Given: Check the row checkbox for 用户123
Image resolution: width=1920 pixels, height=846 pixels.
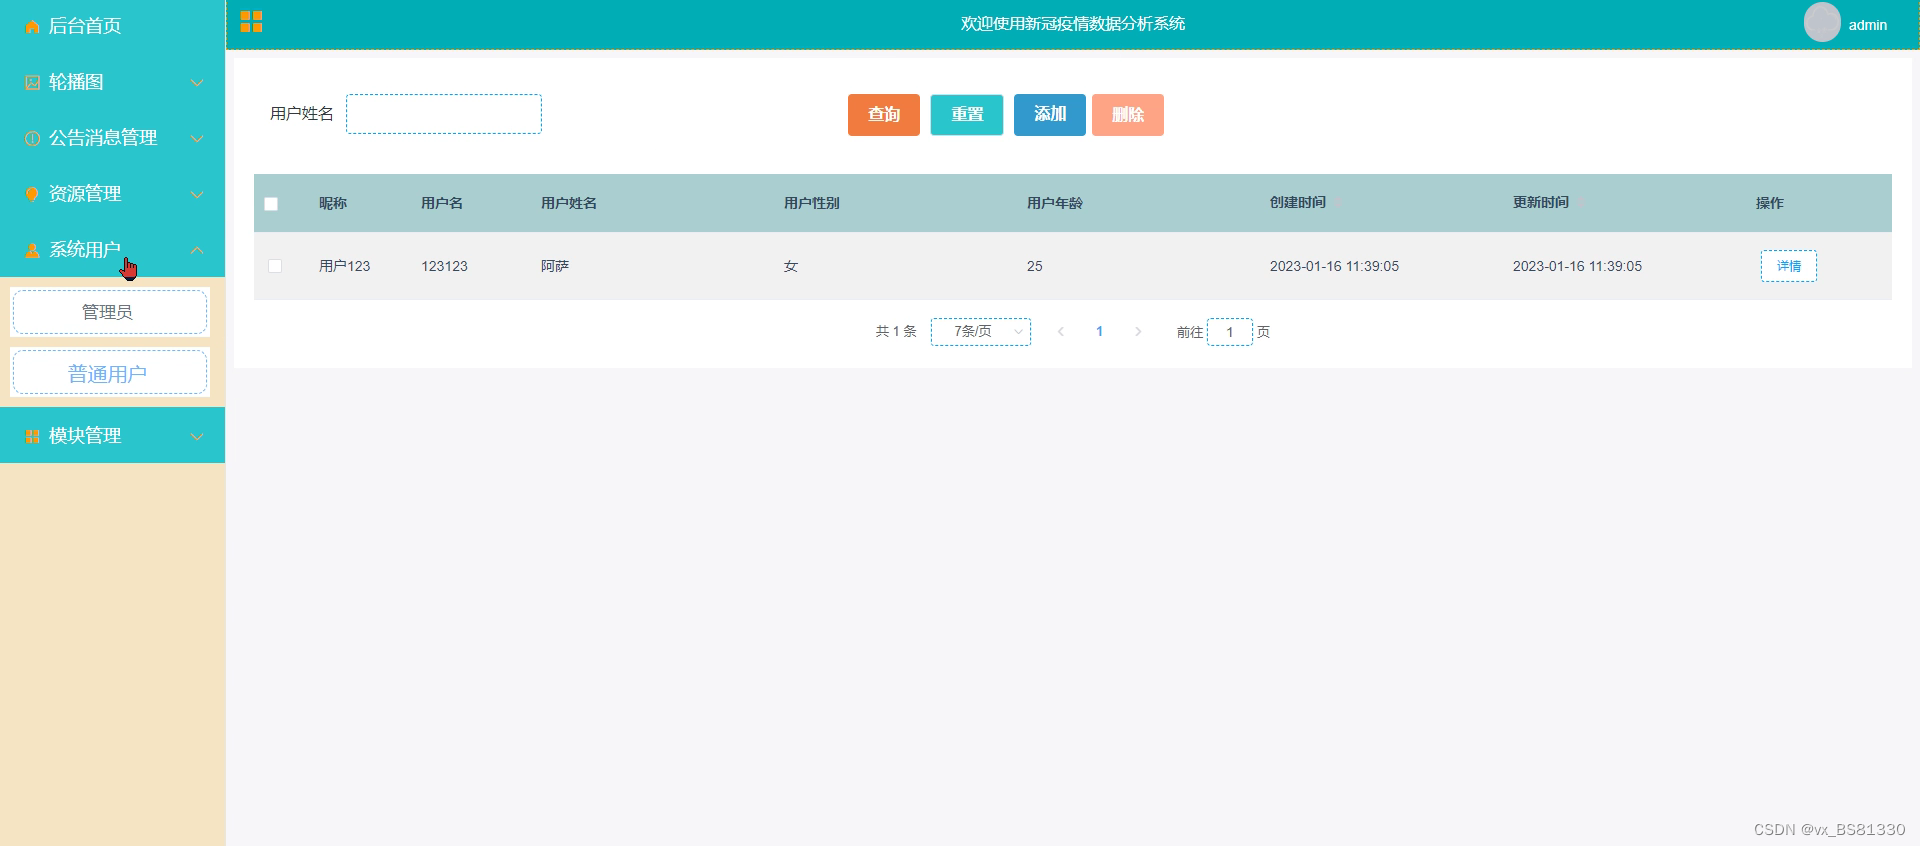Looking at the screenshot, I should pyautogui.click(x=275, y=266).
